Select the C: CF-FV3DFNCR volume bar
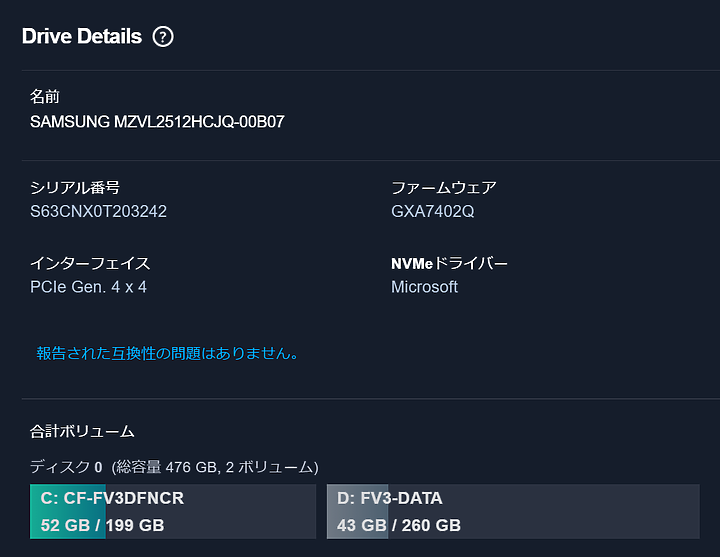Screen dimensions: 720x557 pyautogui.click(x=173, y=511)
